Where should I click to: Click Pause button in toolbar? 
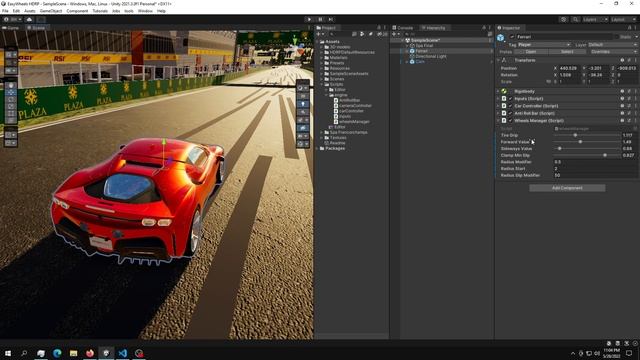click(x=320, y=19)
